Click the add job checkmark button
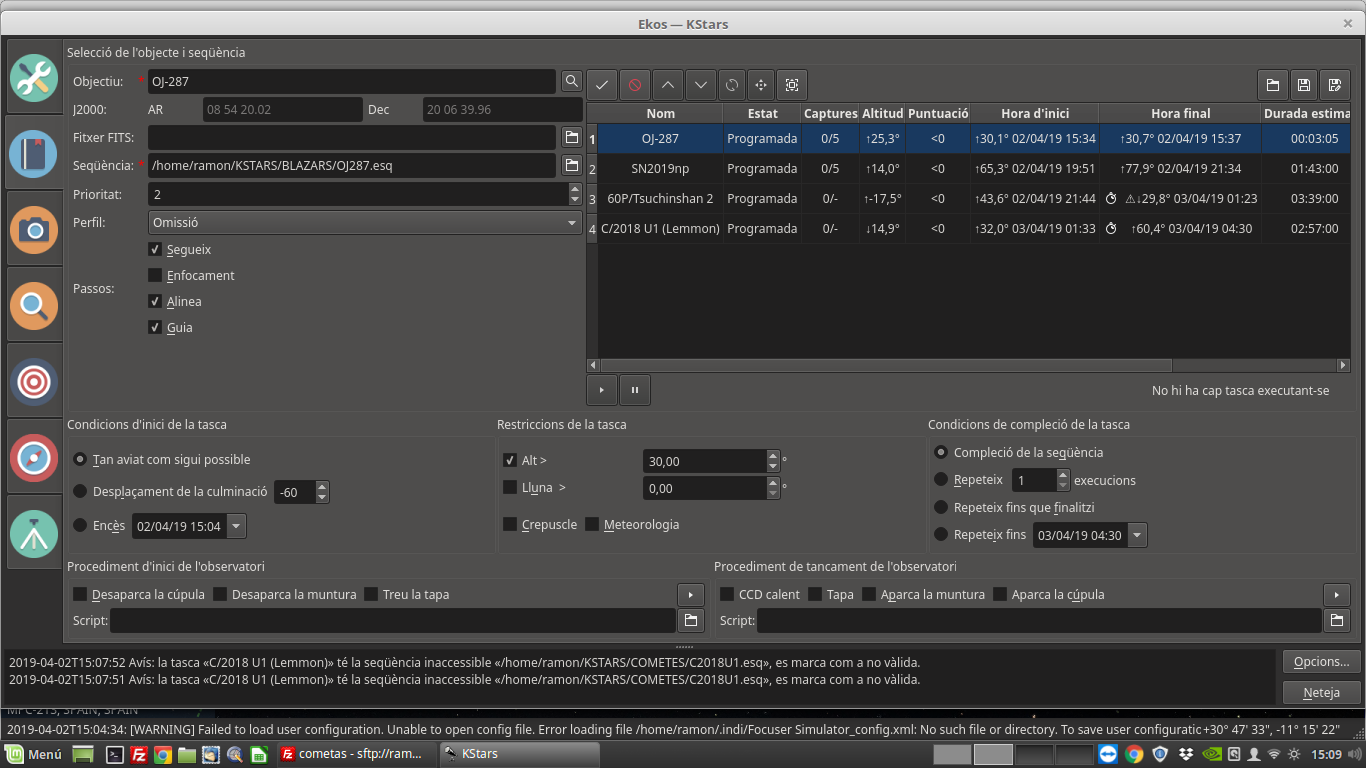 602,85
